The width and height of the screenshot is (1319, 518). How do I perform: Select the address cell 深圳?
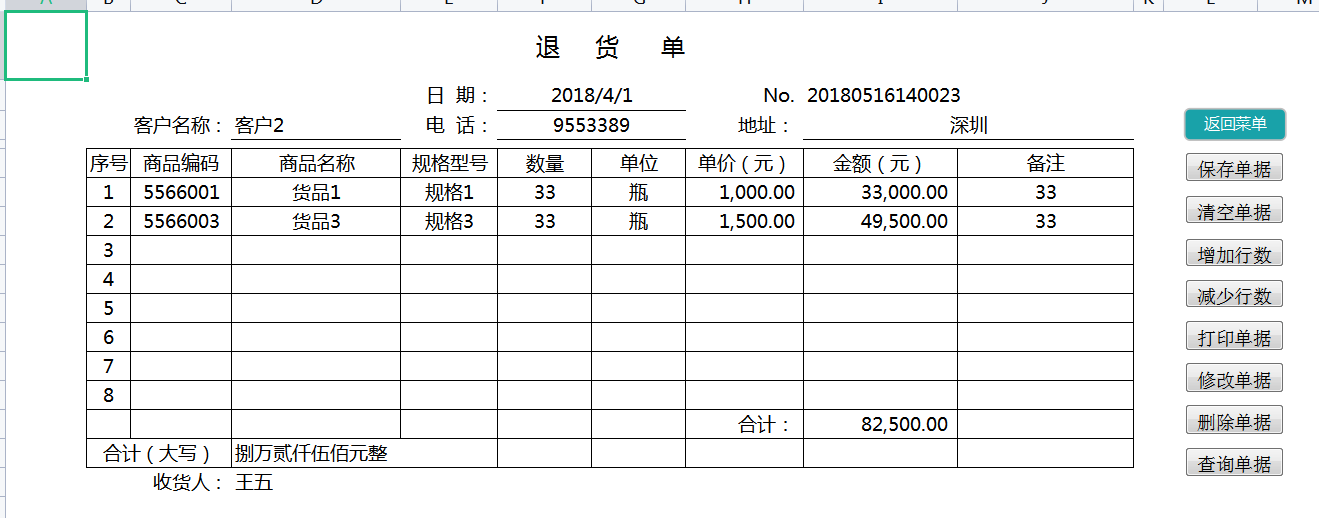968,125
